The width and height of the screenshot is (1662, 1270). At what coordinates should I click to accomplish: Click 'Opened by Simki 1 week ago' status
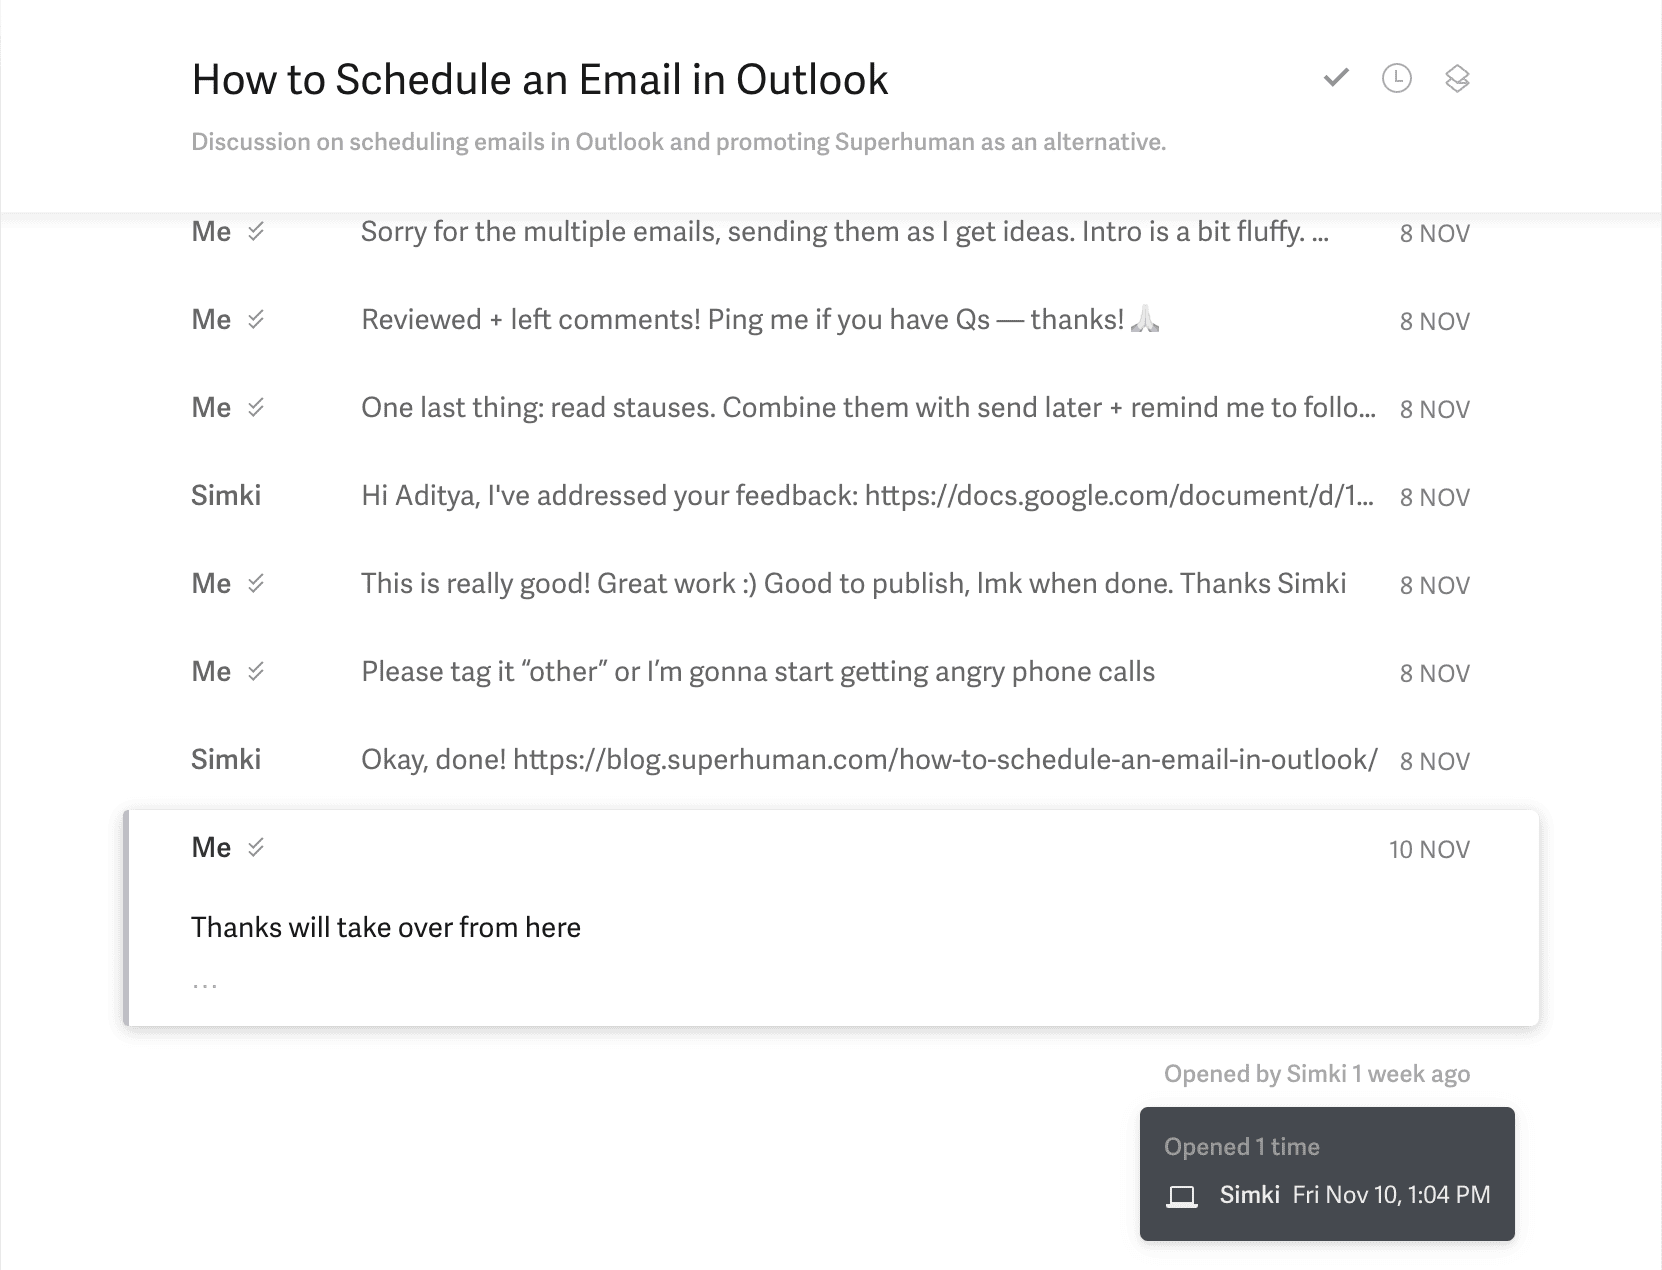(x=1316, y=1074)
